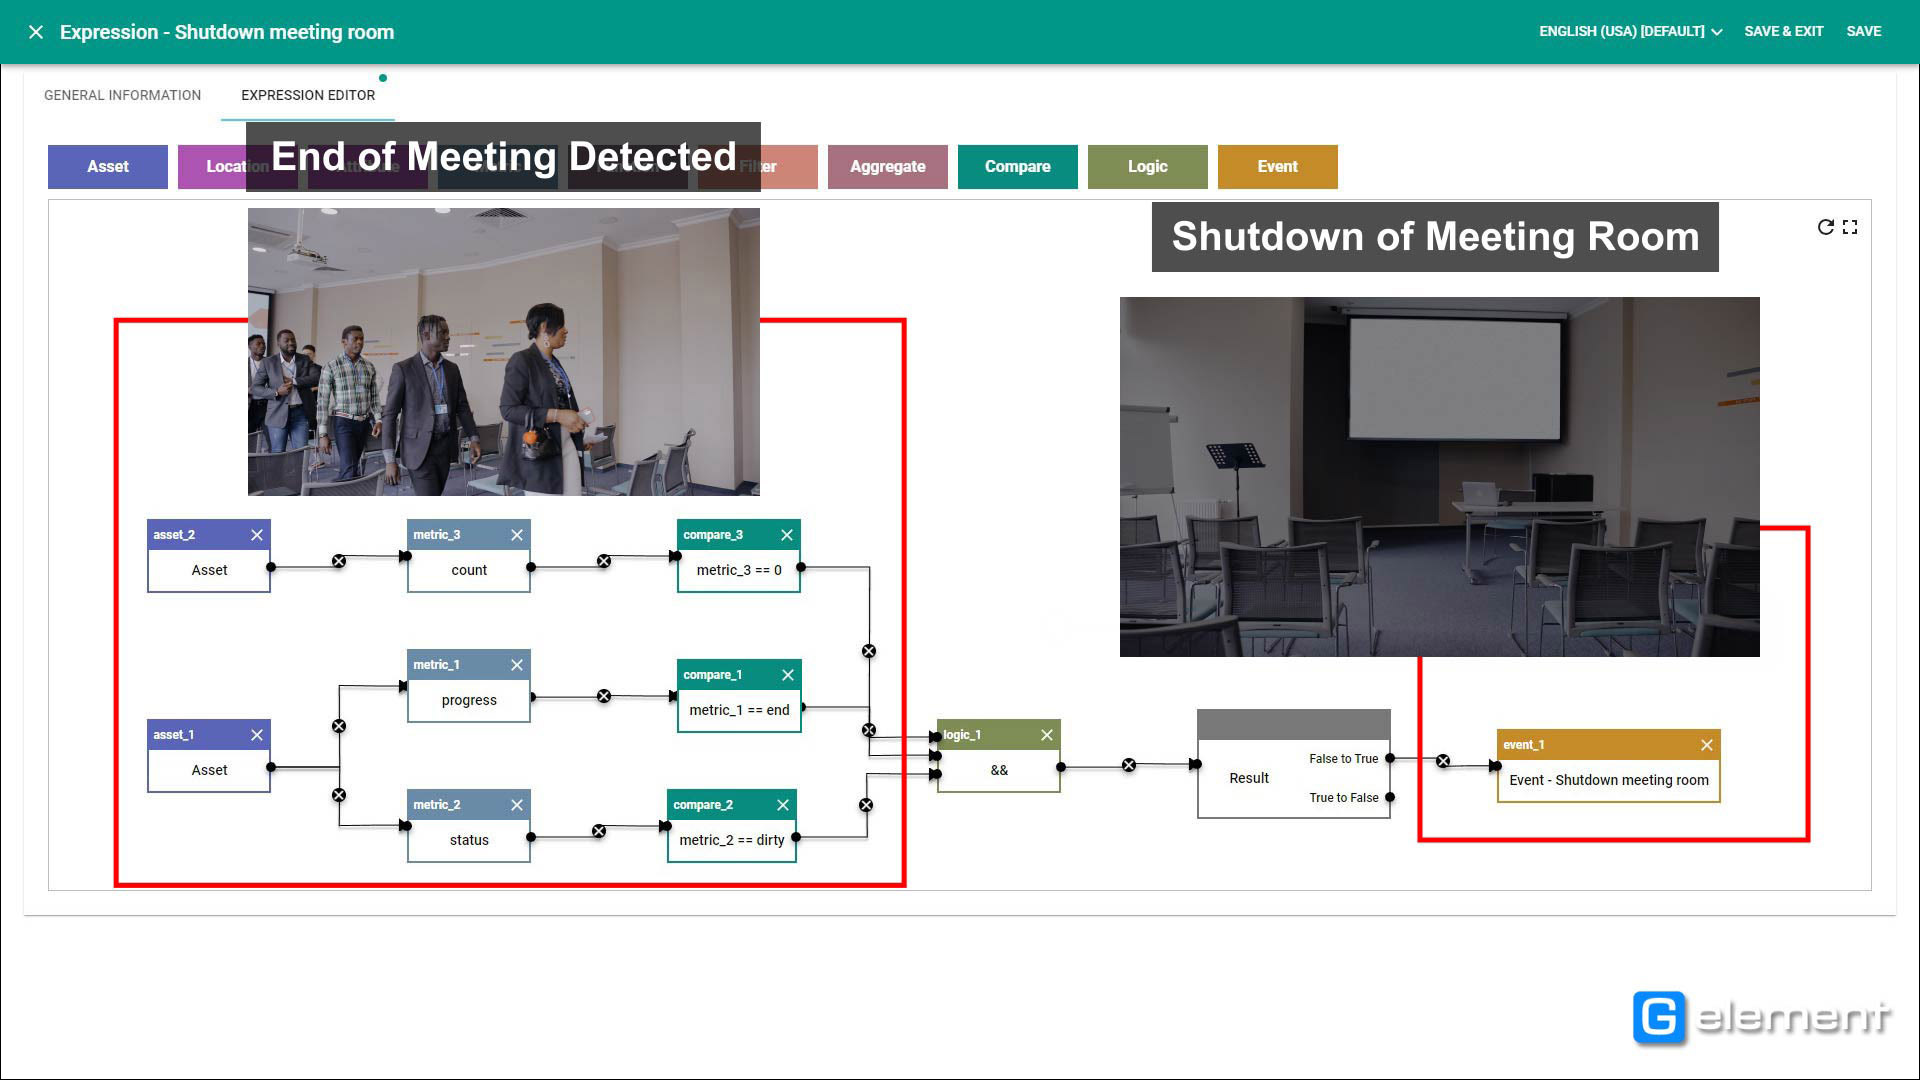Toggle fullscreen canvas mode
The image size is (1920, 1080).
1850,227
